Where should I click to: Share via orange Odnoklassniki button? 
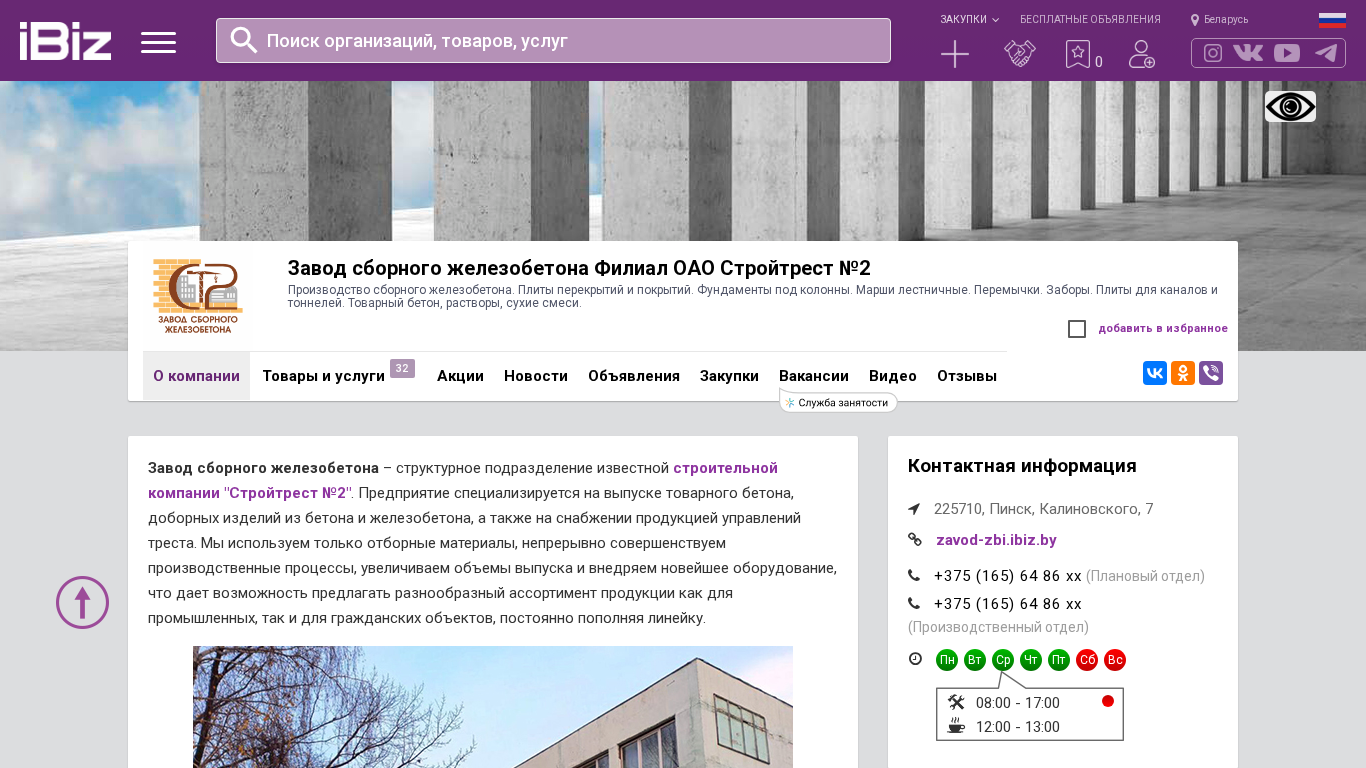coord(1183,373)
